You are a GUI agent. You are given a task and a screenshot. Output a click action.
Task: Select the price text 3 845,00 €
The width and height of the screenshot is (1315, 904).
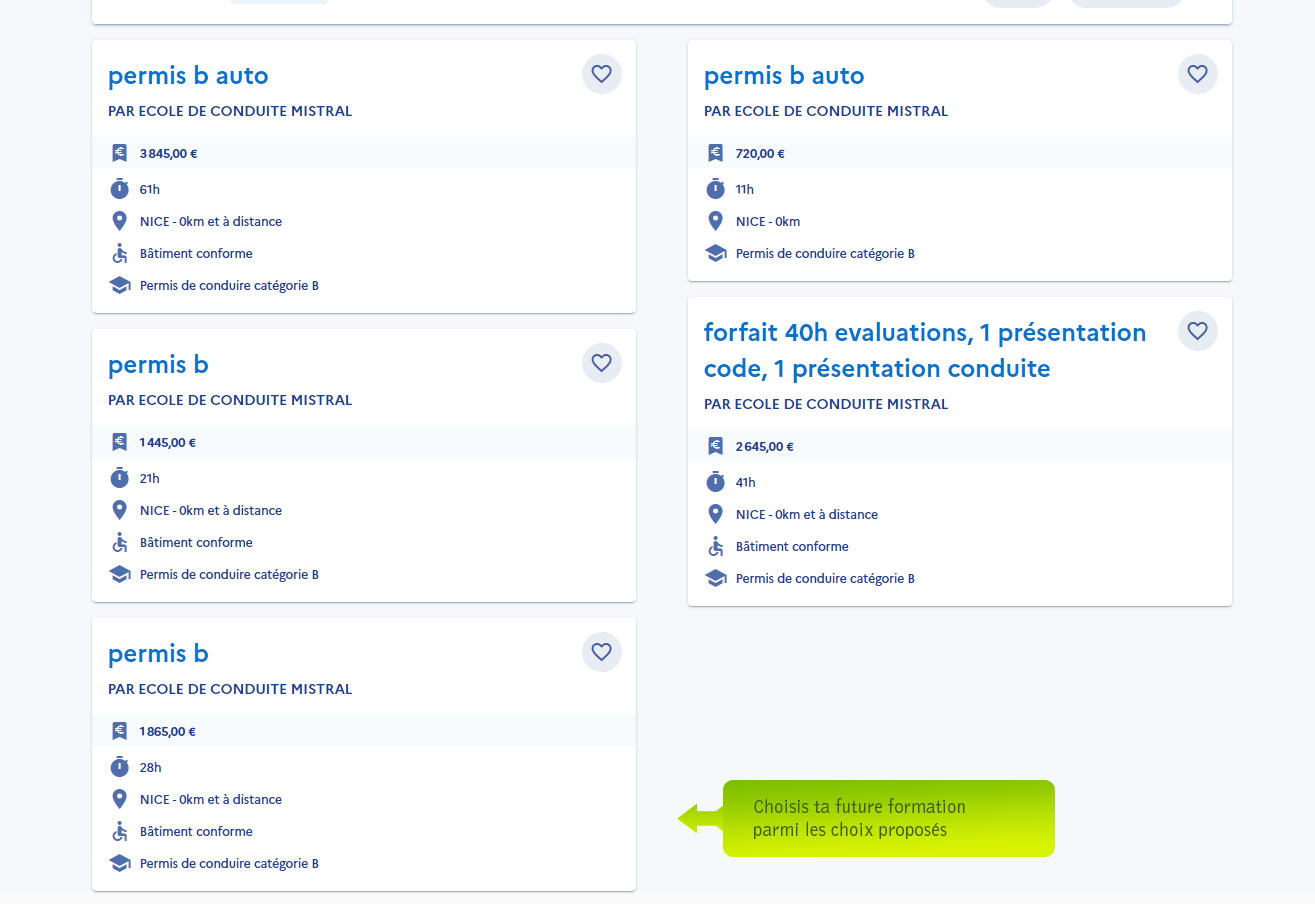pyautogui.click(x=168, y=154)
